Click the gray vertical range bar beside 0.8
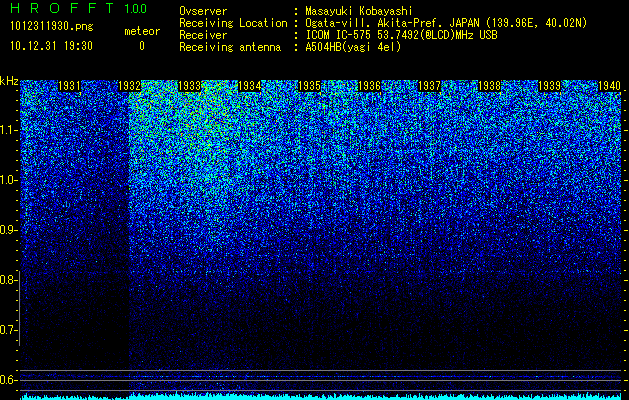629x400 pixels. (x=19, y=308)
